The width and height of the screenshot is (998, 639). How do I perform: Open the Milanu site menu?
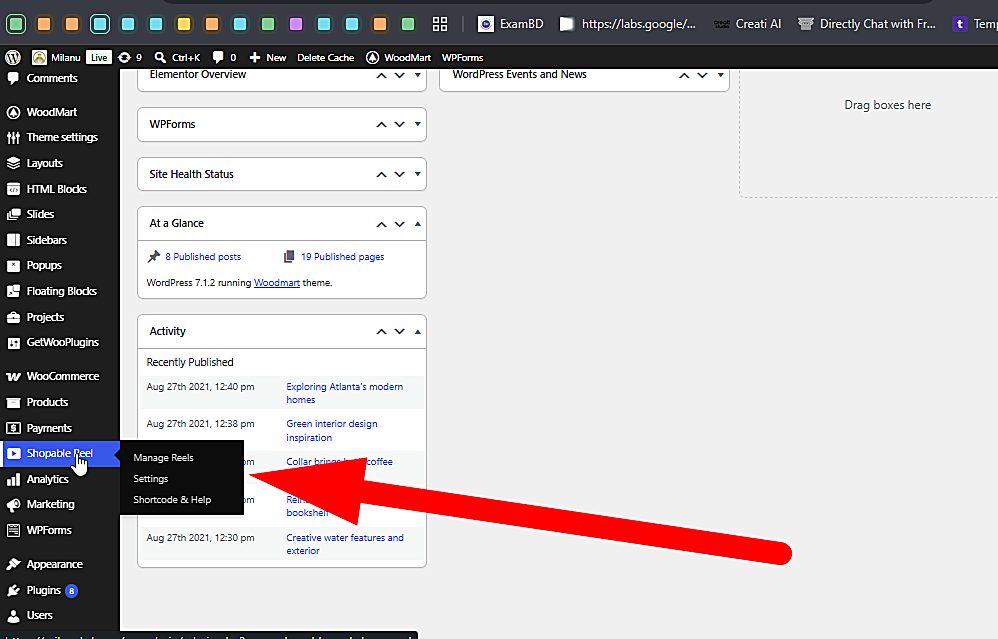pyautogui.click(x=57, y=57)
